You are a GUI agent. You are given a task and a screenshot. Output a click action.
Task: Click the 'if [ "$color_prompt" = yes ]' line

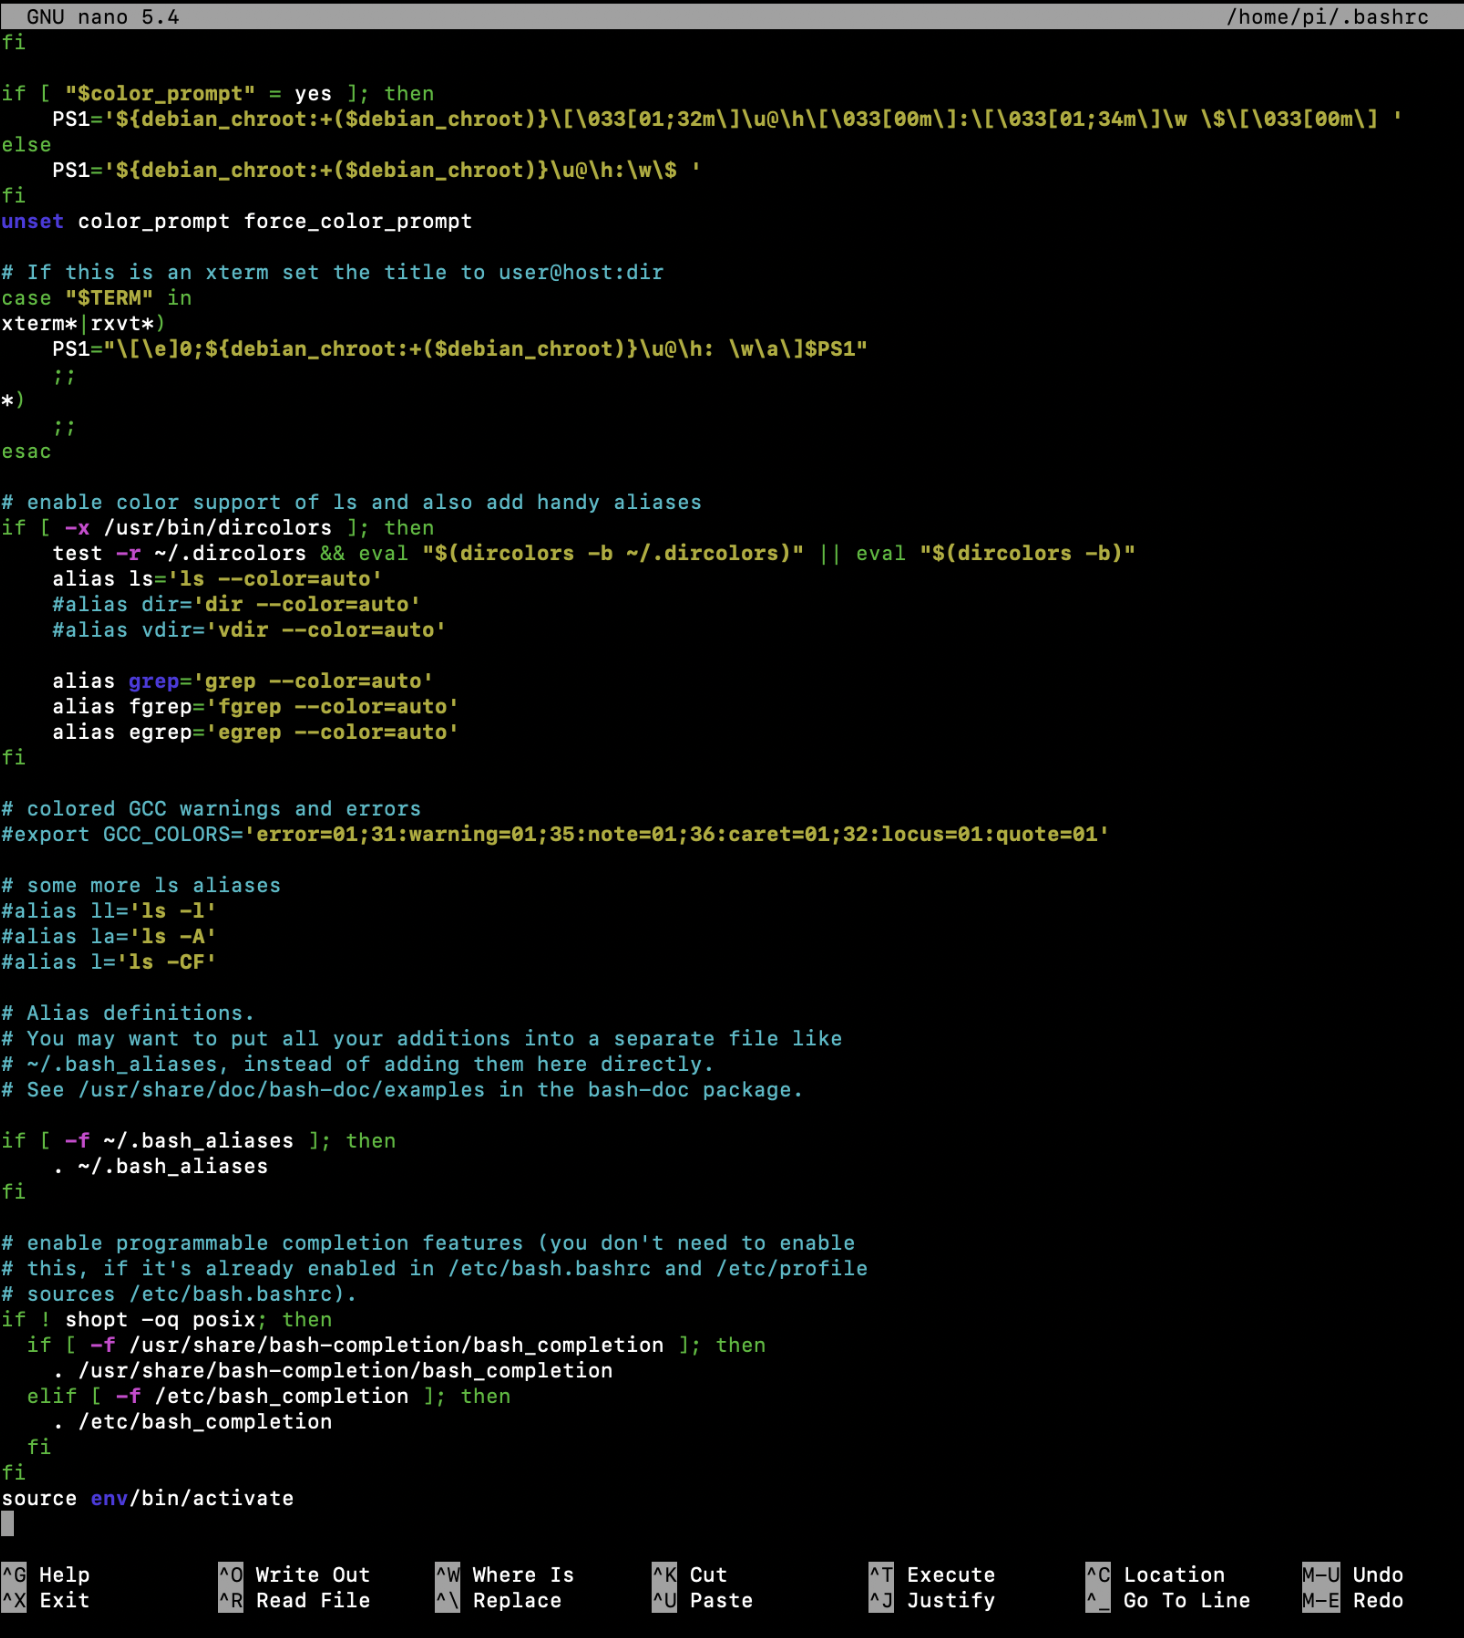pyautogui.click(x=218, y=93)
